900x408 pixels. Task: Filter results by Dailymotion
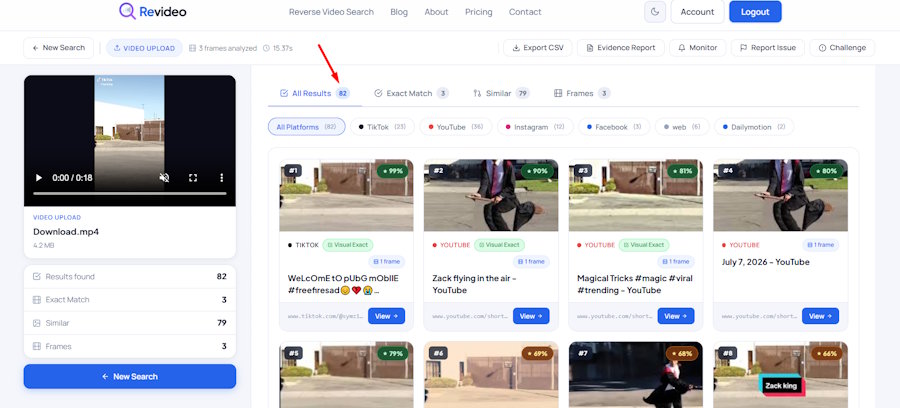tap(754, 127)
